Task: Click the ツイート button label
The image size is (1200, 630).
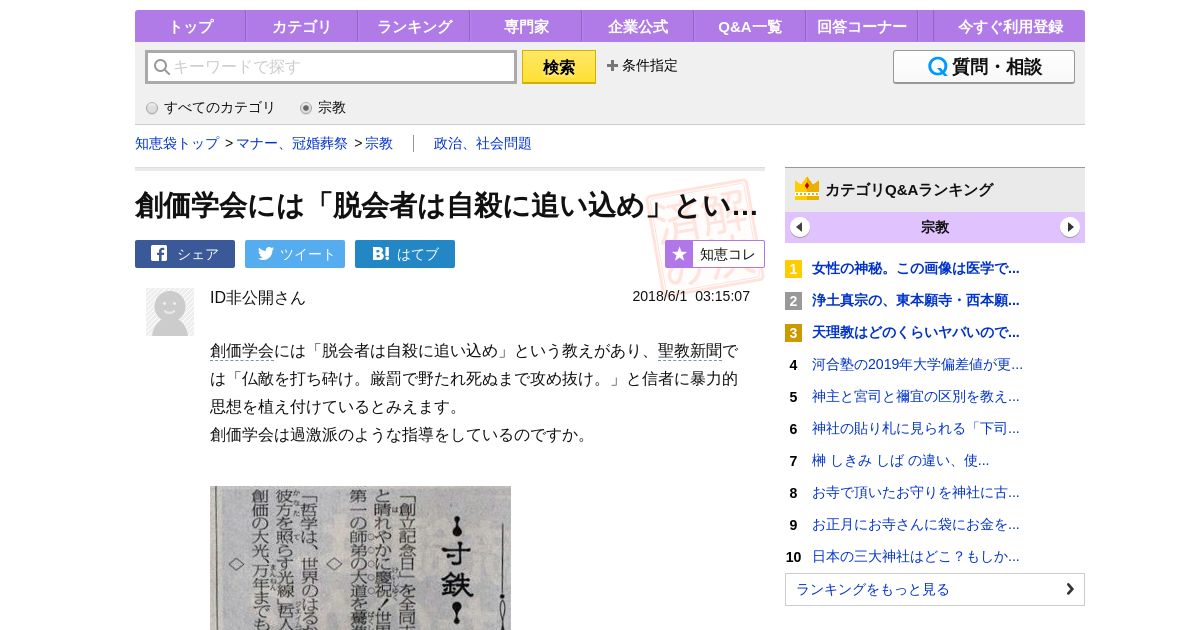Action: 308,254
